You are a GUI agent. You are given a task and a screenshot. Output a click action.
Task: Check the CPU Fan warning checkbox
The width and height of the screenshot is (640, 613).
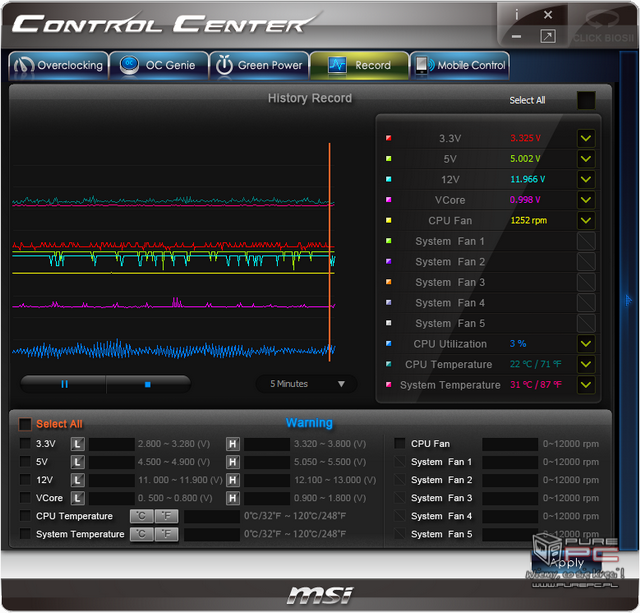(400, 443)
